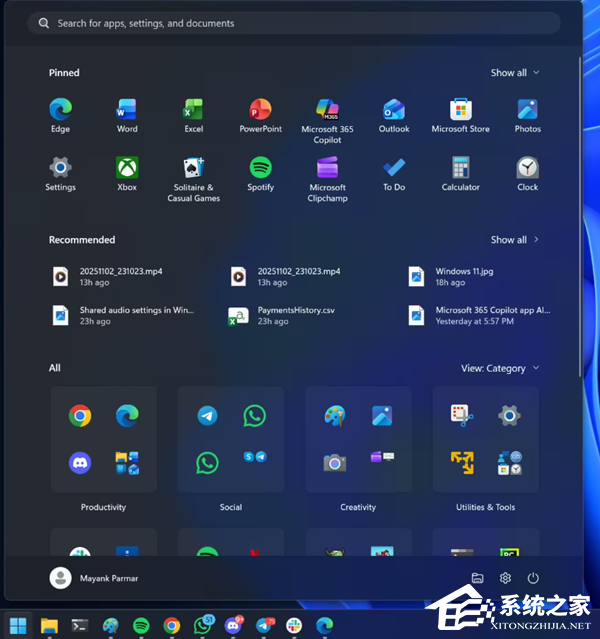The image size is (600, 639).
Task: Open Excel from the Pinned section
Action: 194,116
